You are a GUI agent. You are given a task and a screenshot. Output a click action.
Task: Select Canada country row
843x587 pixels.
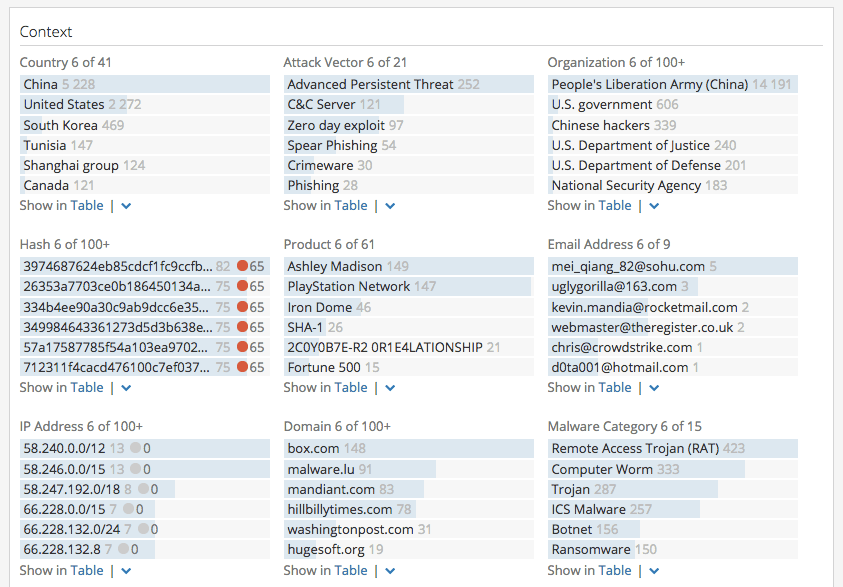click(145, 185)
